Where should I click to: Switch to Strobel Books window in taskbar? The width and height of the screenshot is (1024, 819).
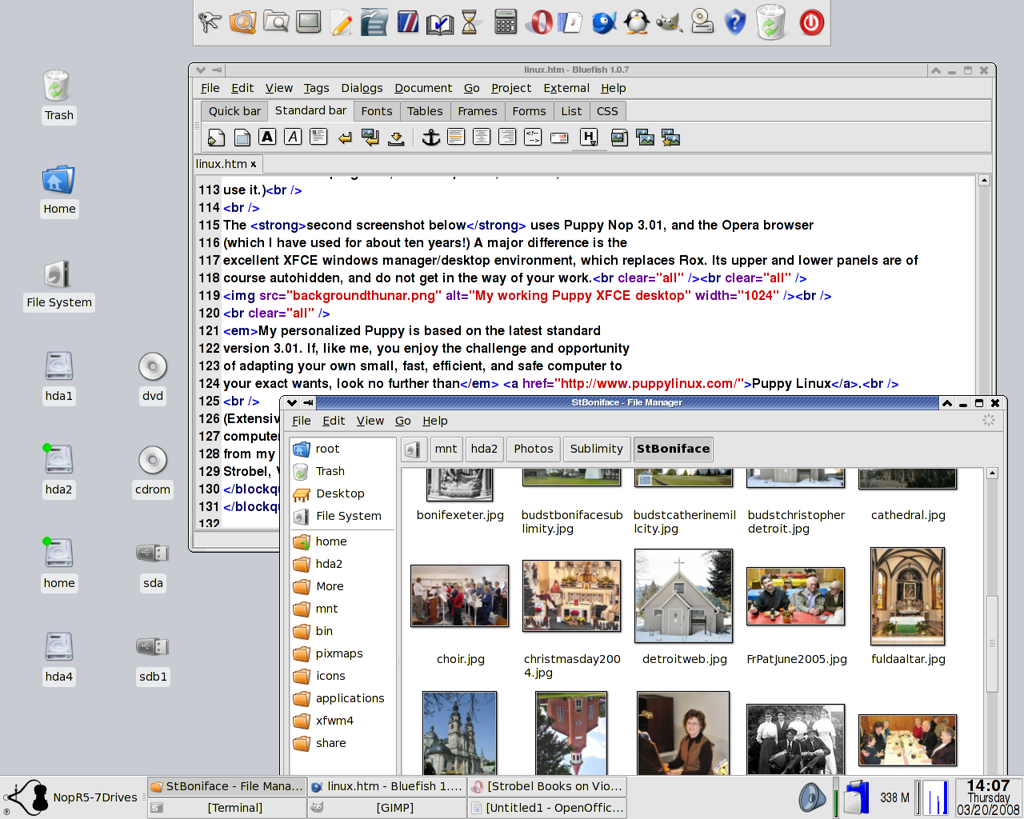click(547, 786)
